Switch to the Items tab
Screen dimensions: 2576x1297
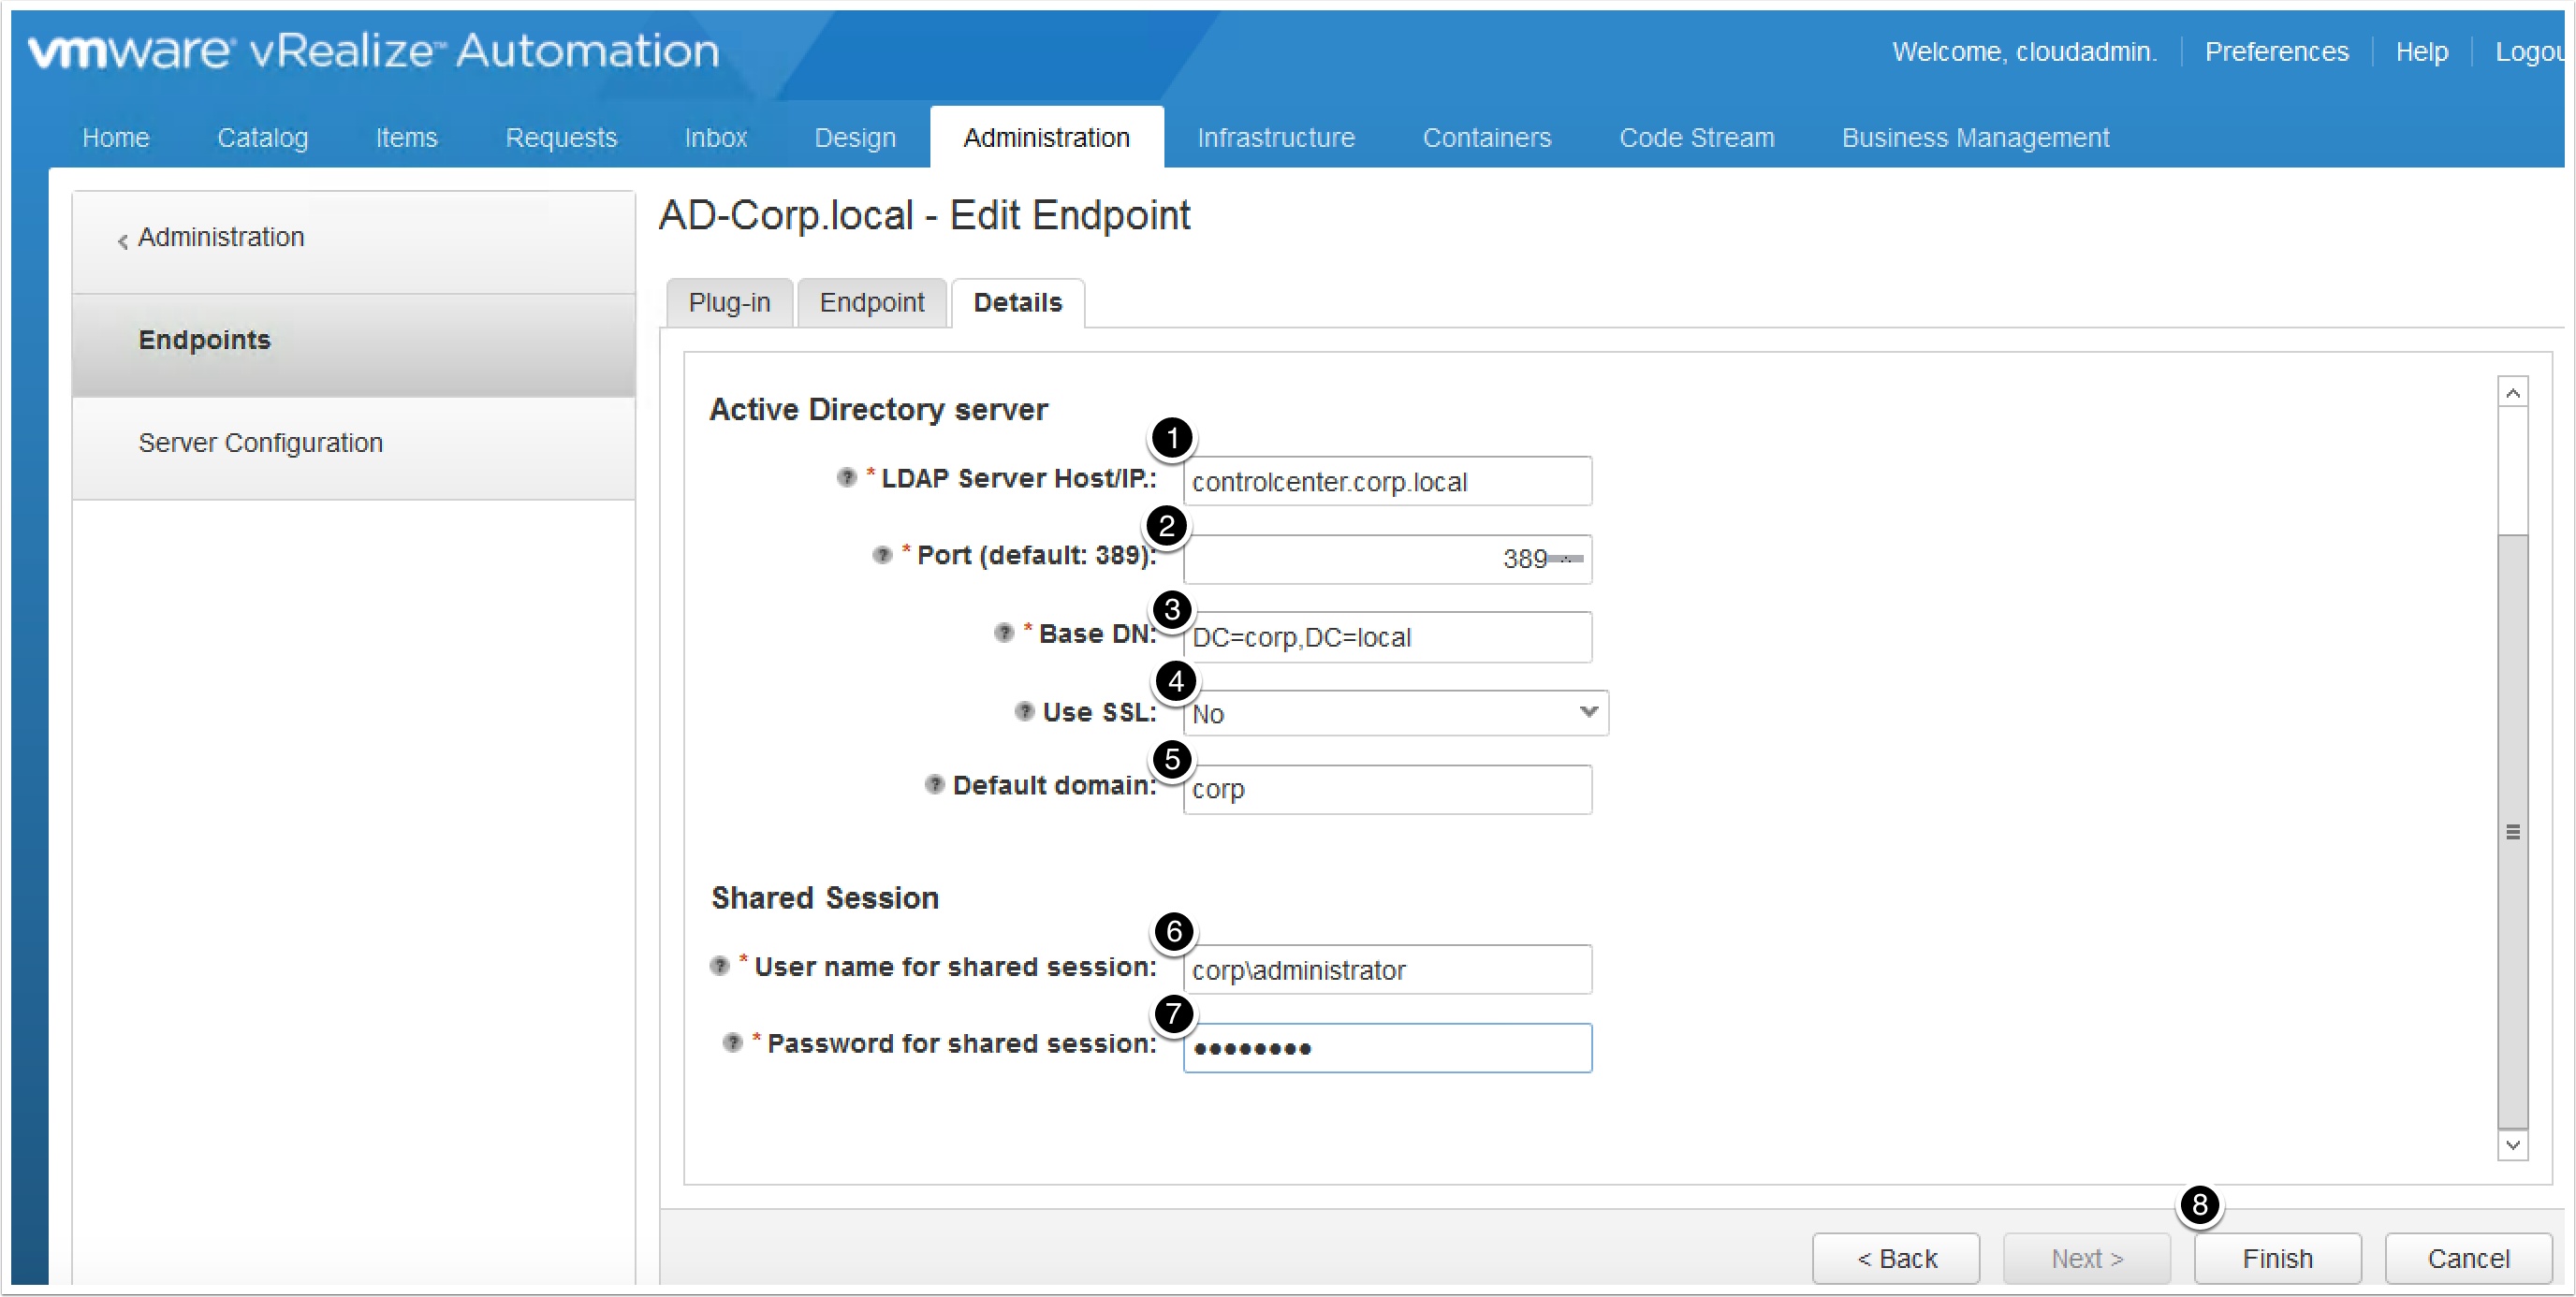tap(406, 137)
